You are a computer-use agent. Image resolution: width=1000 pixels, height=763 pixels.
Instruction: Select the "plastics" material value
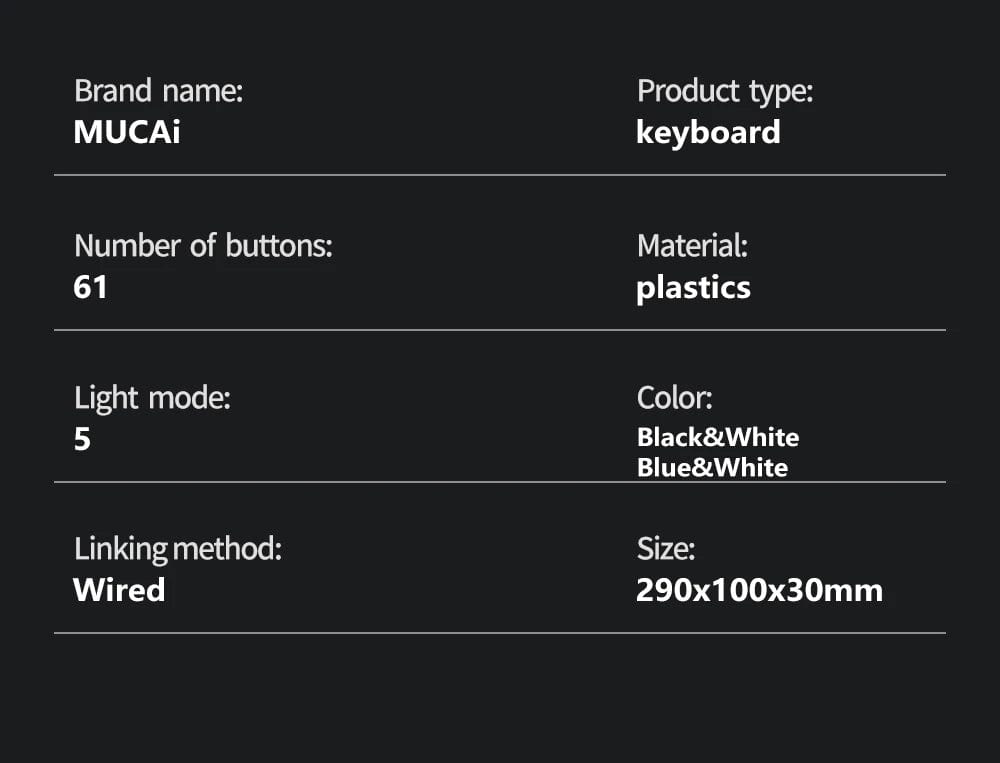click(x=693, y=288)
